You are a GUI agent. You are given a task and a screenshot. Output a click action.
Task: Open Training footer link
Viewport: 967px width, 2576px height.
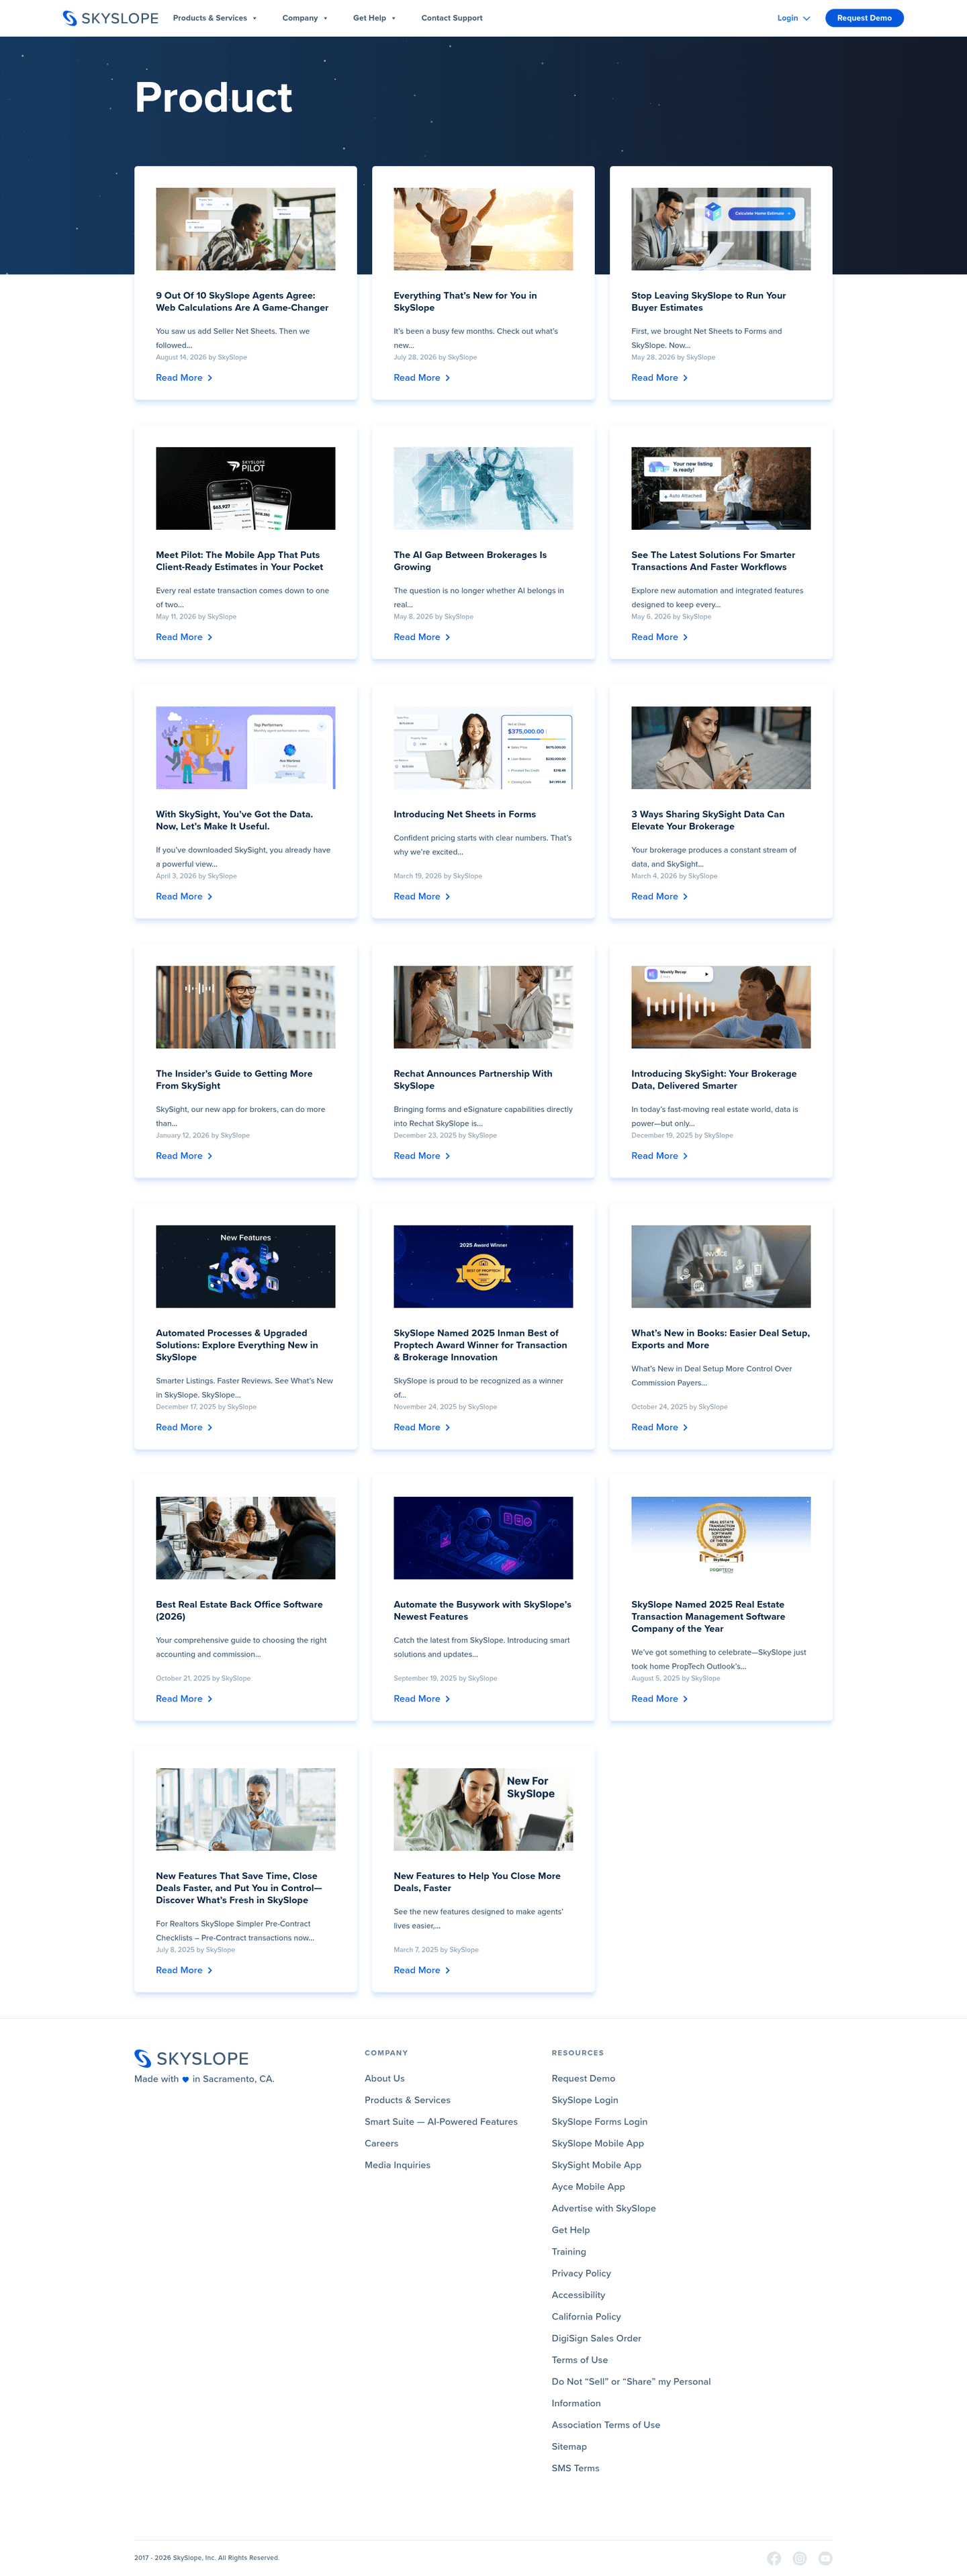[x=569, y=2252]
